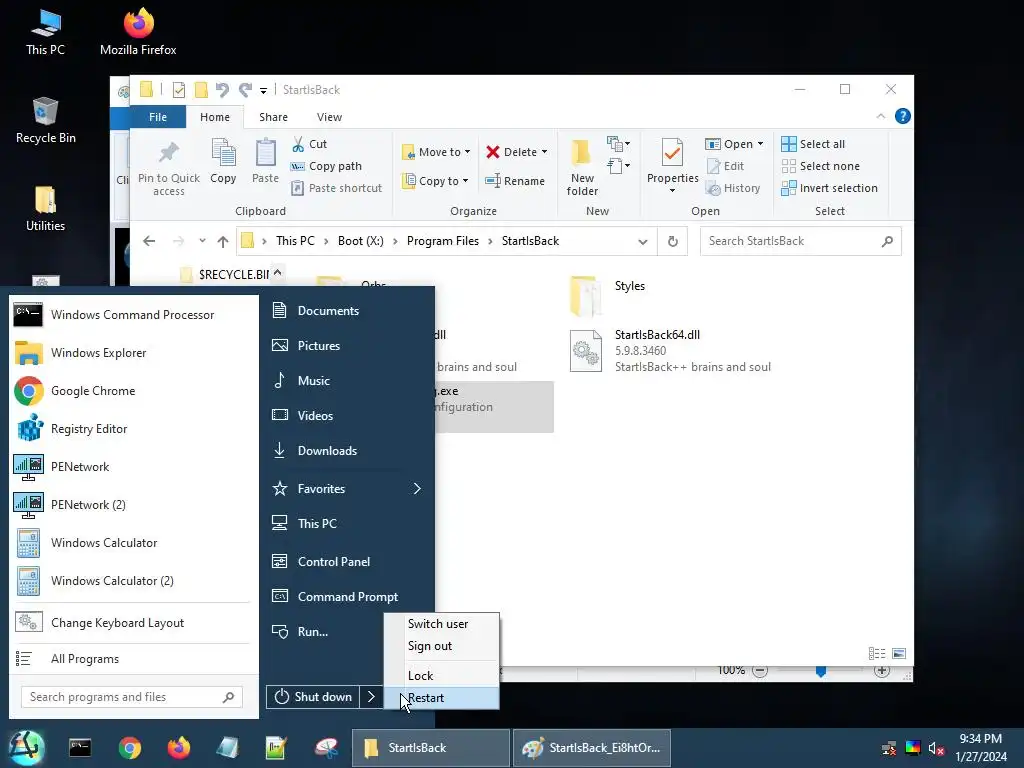Open the File tab in Explorer
The width and height of the screenshot is (1024, 768).
pyautogui.click(x=158, y=117)
